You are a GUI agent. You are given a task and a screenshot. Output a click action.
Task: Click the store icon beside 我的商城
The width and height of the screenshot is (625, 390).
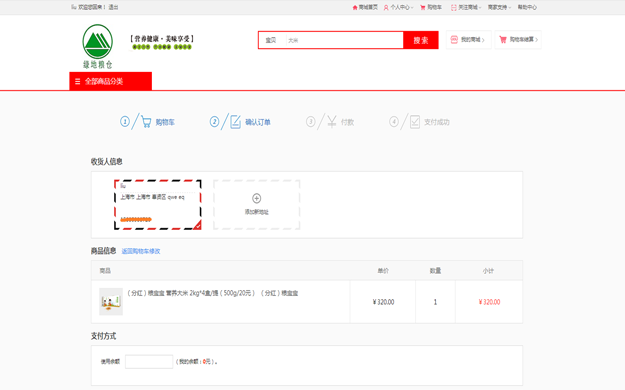454,39
